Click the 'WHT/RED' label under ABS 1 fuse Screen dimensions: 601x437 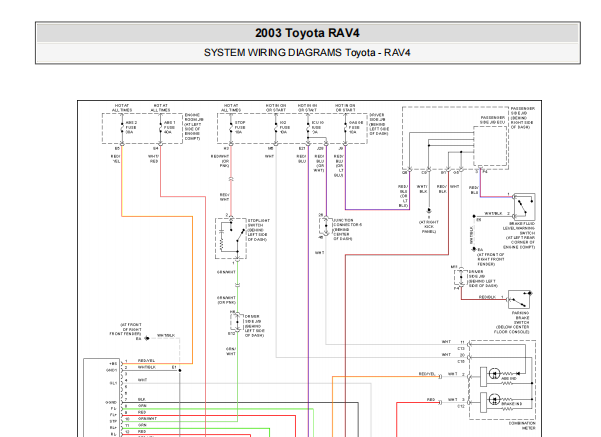(153, 159)
